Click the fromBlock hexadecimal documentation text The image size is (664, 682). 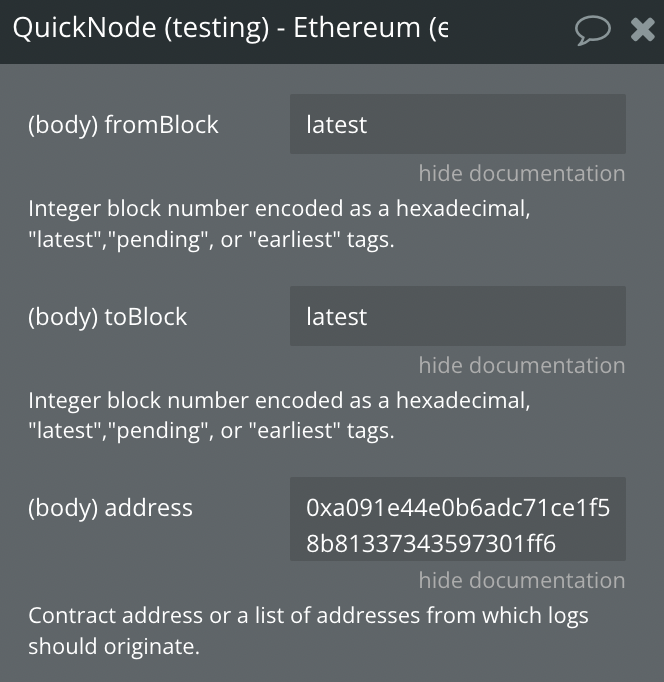click(x=279, y=224)
